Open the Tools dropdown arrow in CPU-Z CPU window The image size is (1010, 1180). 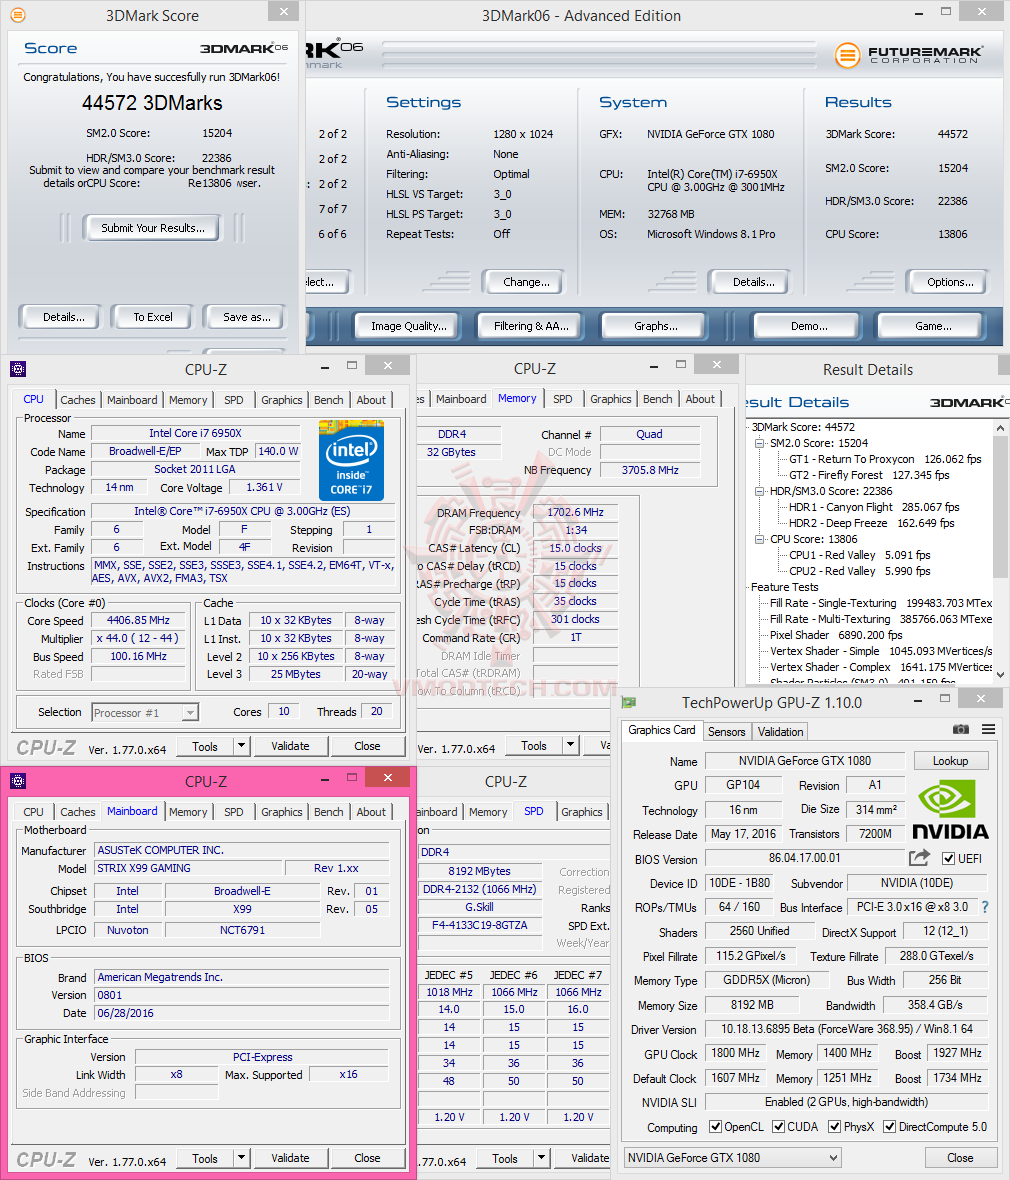(x=241, y=746)
